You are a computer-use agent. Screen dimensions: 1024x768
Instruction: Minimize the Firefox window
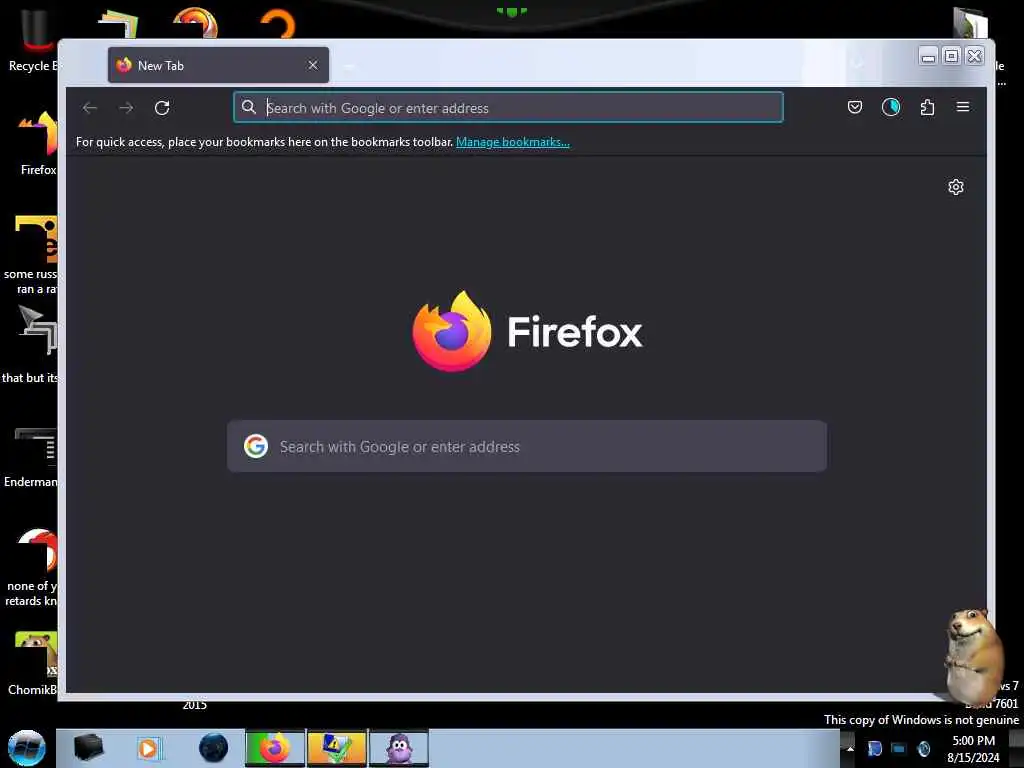928,56
